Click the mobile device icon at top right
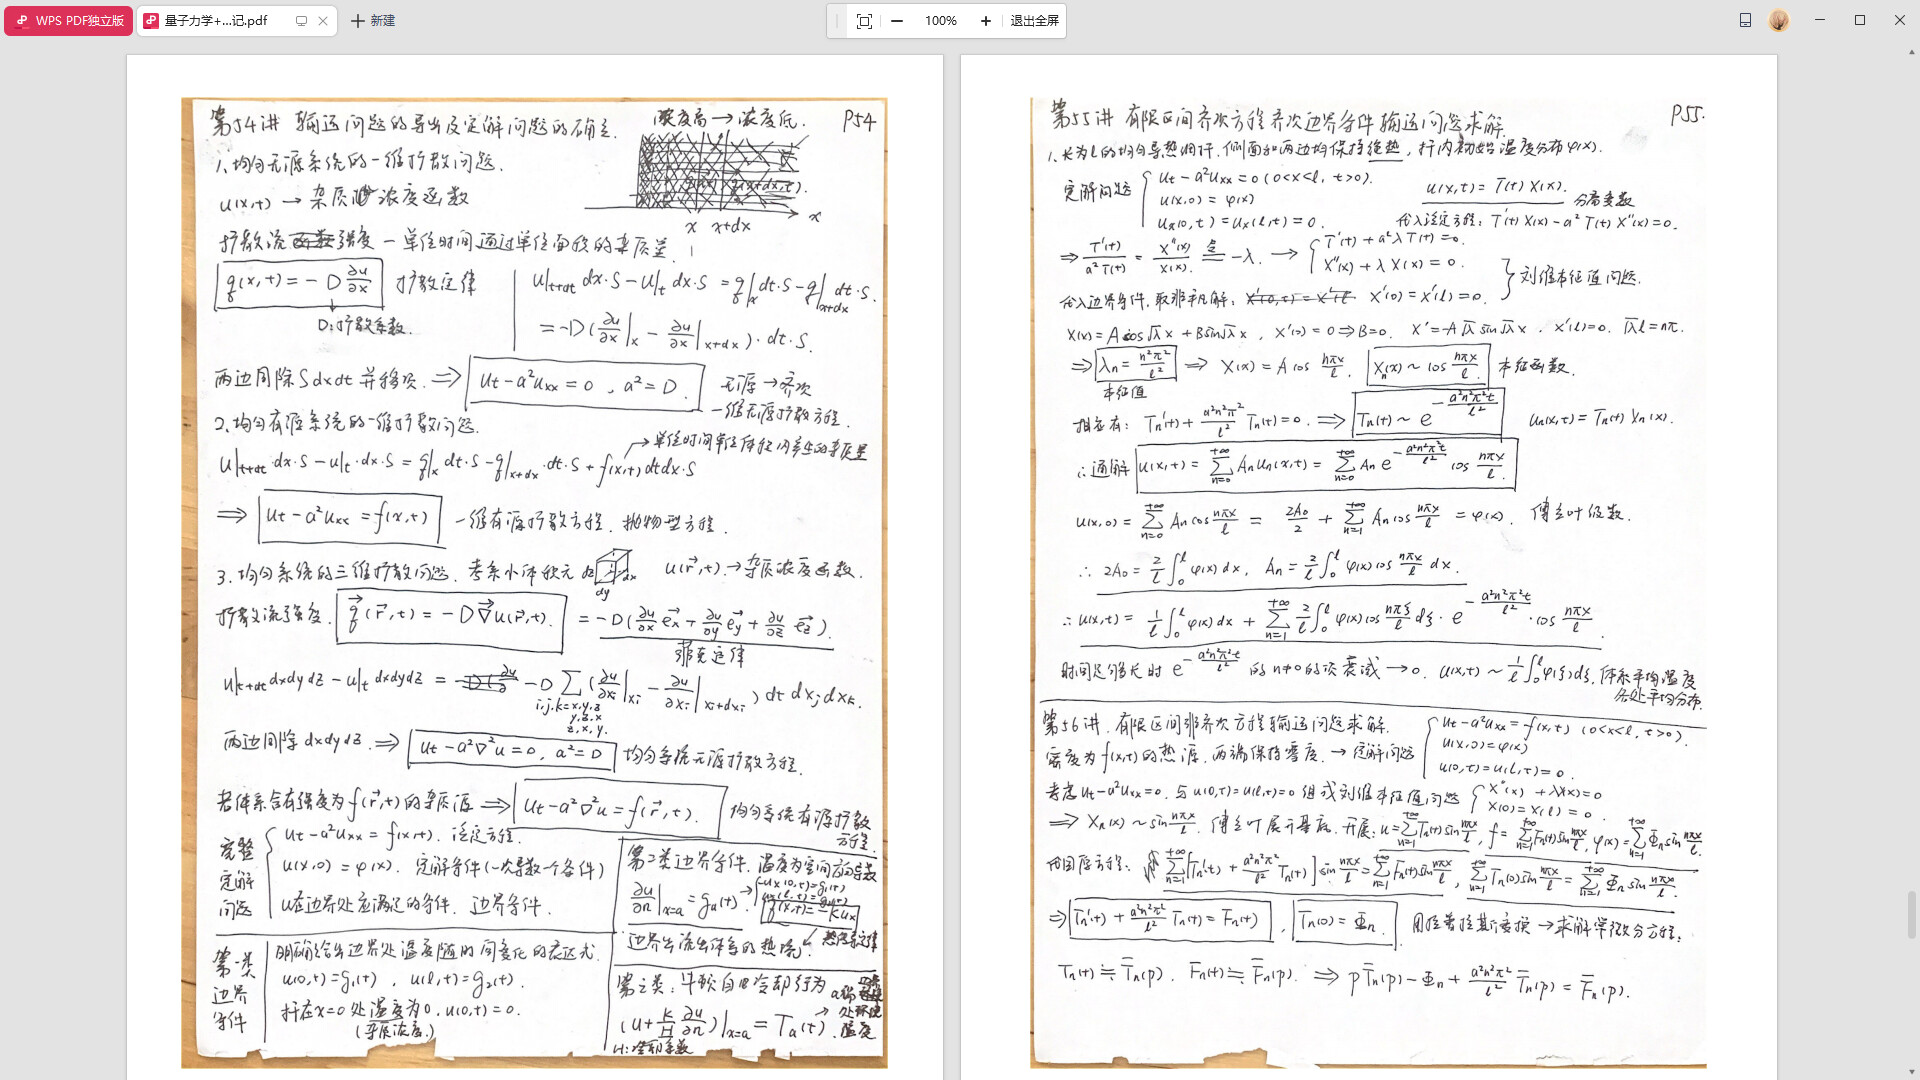This screenshot has width=1920, height=1080. pyautogui.click(x=1745, y=20)
